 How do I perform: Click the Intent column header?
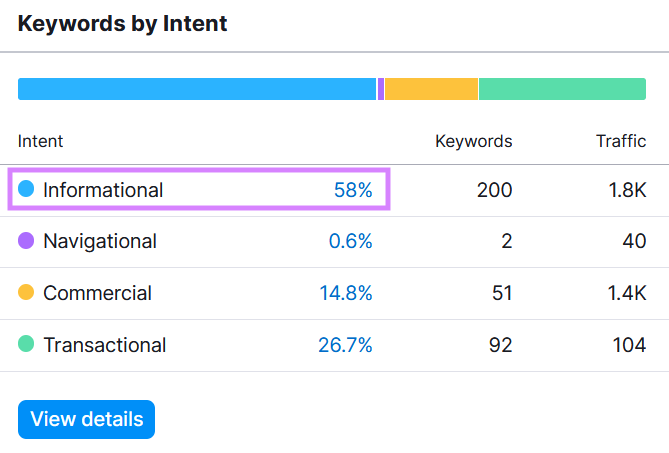[x=40, y=141]
